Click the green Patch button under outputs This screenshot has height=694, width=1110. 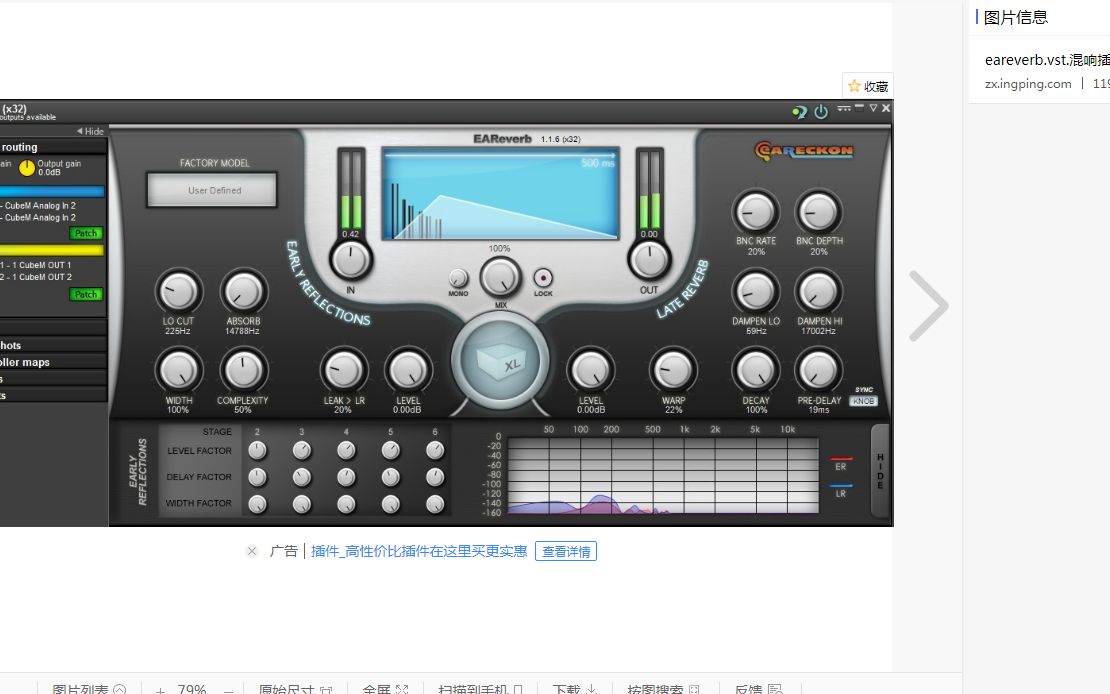[86, 294]
